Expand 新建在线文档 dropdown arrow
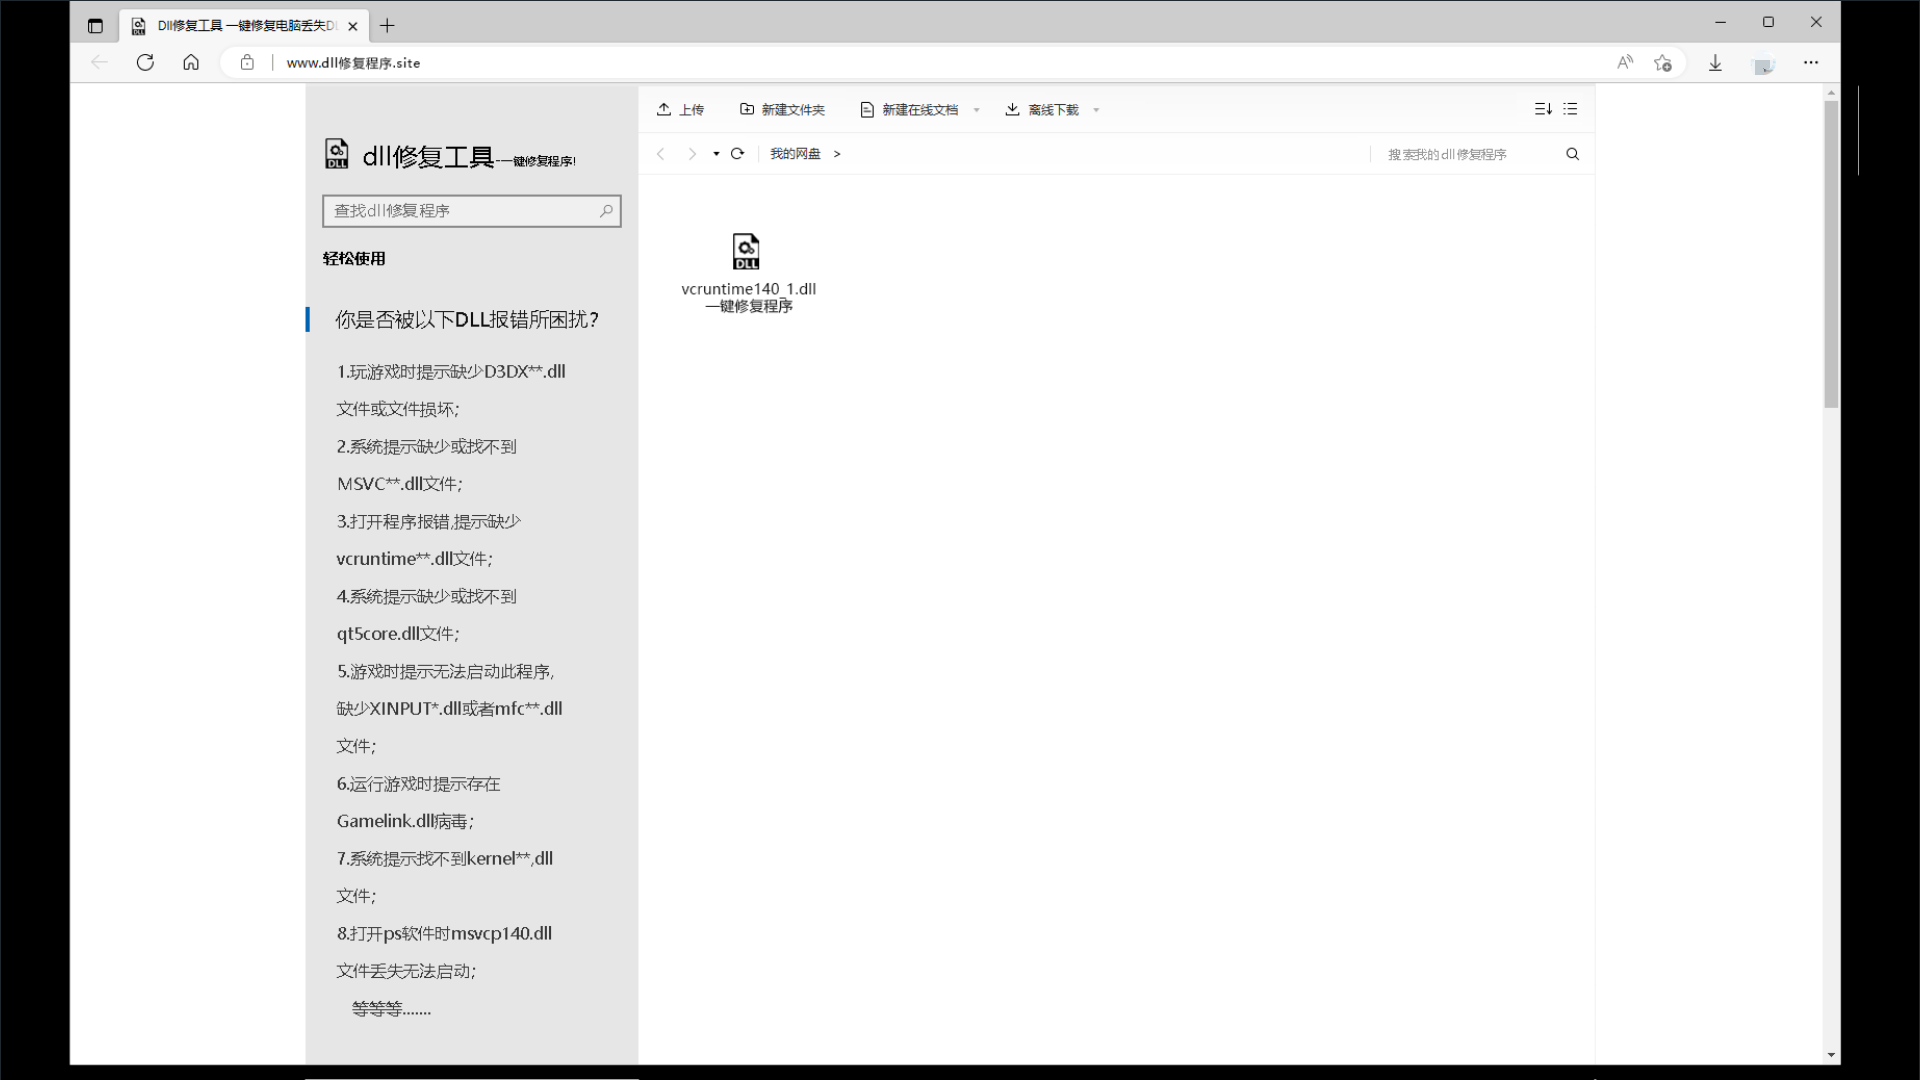 (977, 110)
